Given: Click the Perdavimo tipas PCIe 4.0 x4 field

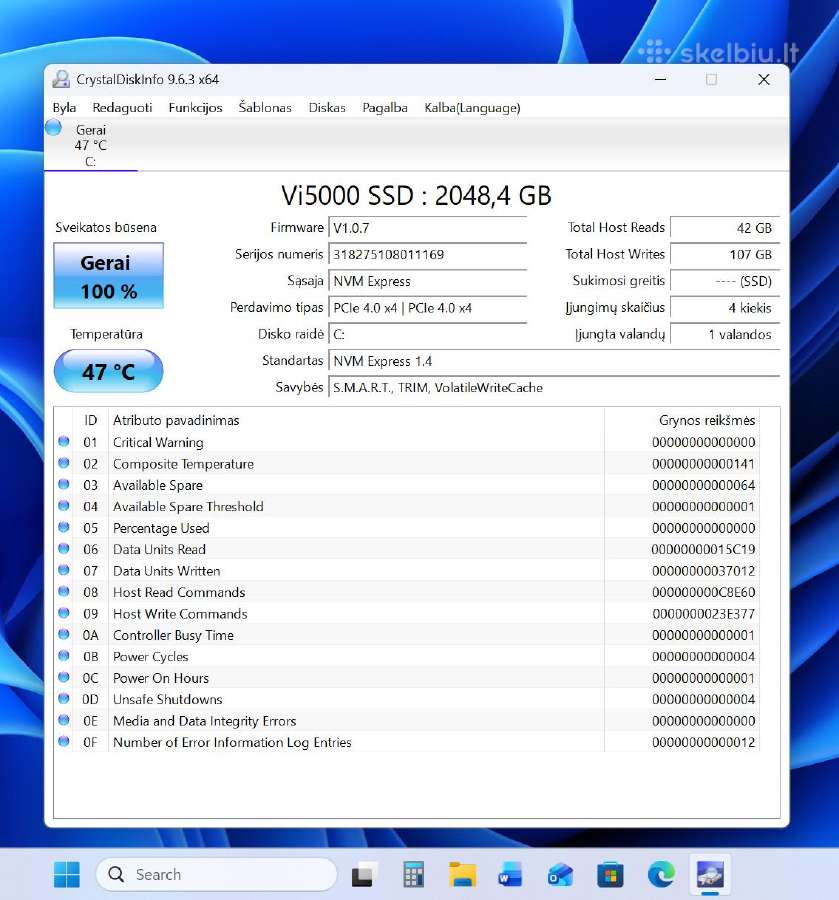Looking at the screenshot, I should 428,308.
